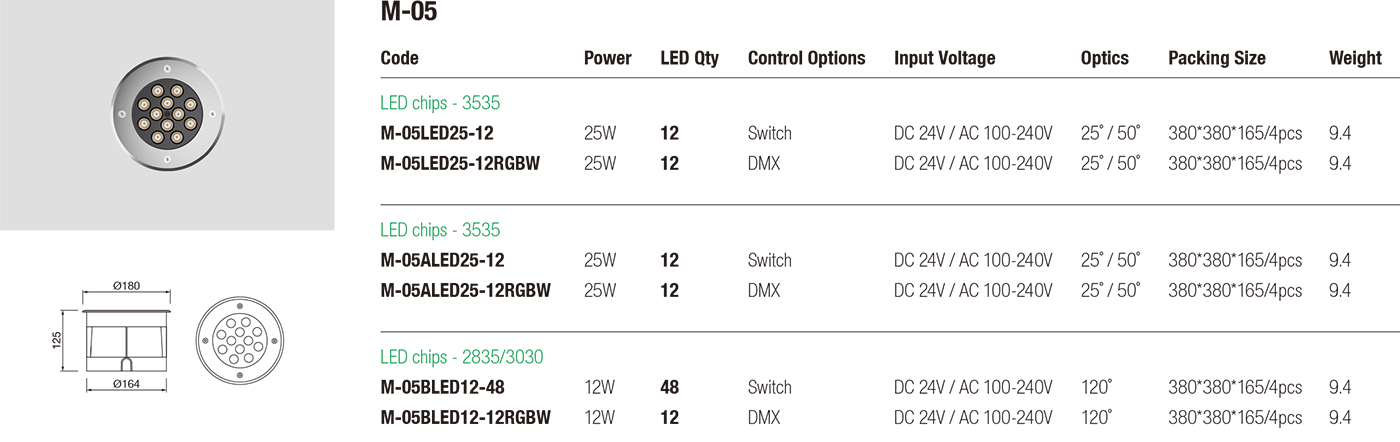Click the green LED chips - 2835/3030 label
The width and height of the screenshot is (1400, 442).
pyautogui.click(x=462, y=357)
